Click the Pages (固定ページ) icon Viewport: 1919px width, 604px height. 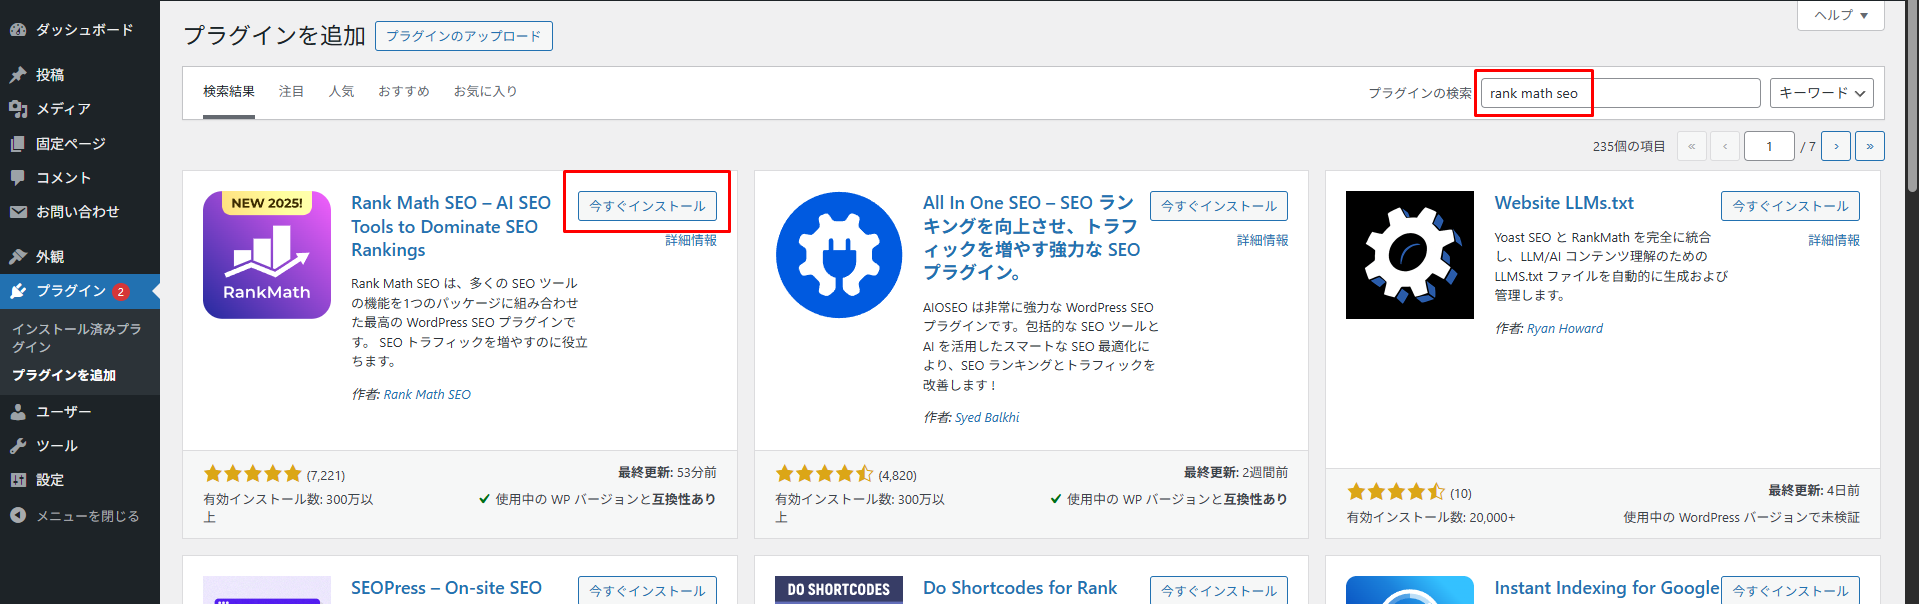tap(18, 144)
